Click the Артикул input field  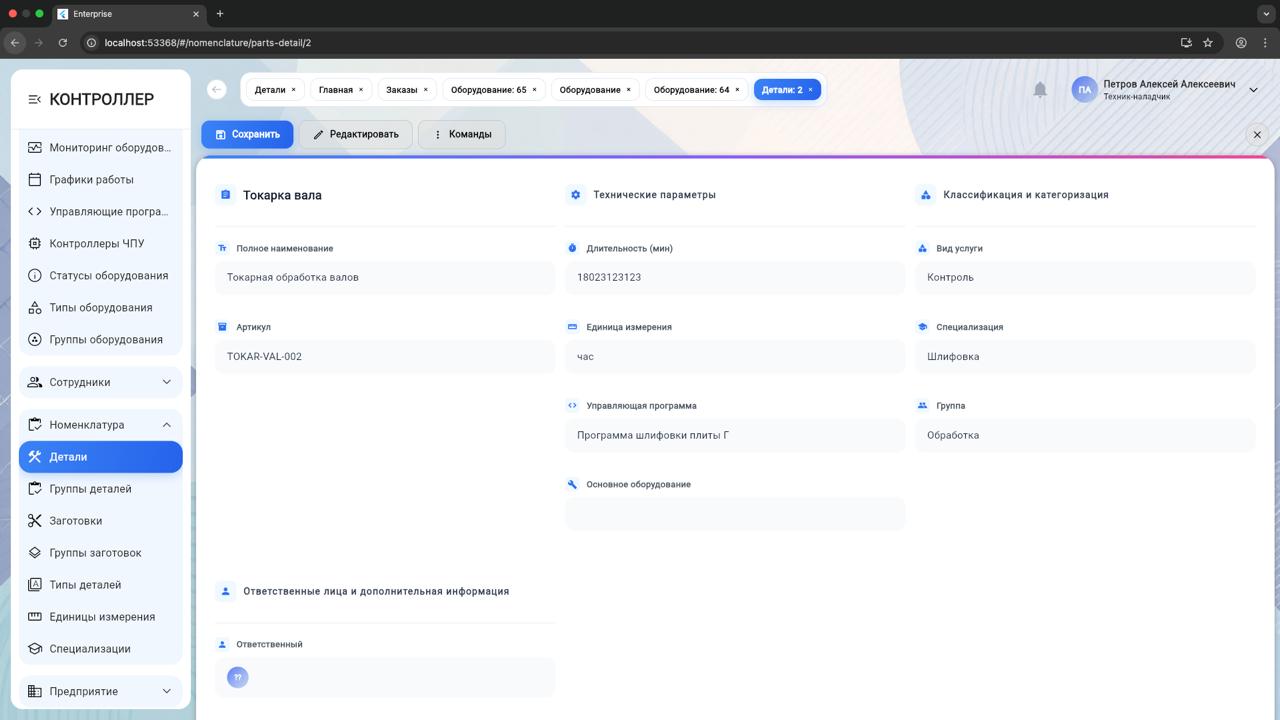pos(385,357)
